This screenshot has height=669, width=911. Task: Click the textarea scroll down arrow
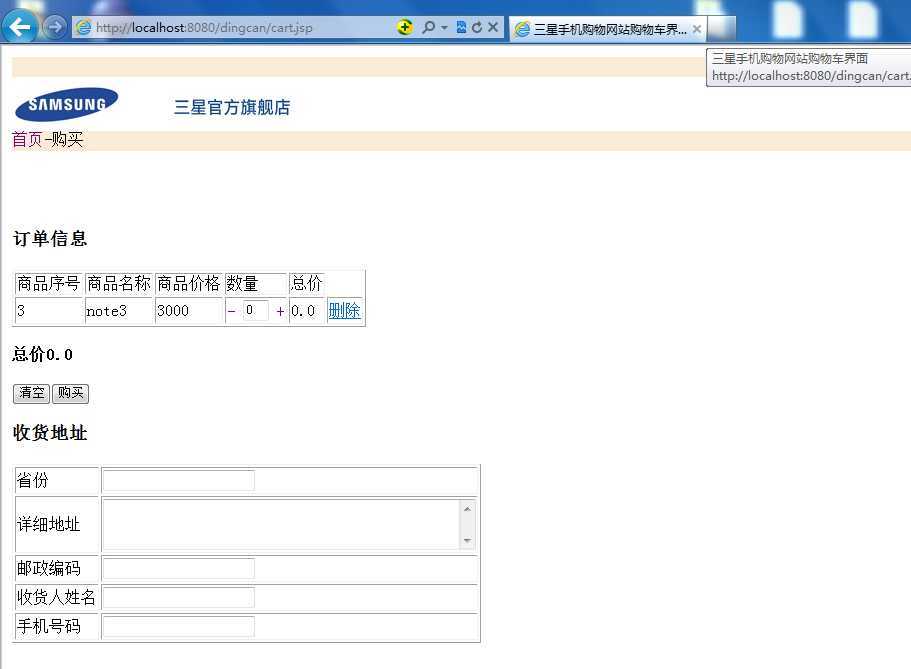pos(467,541)
